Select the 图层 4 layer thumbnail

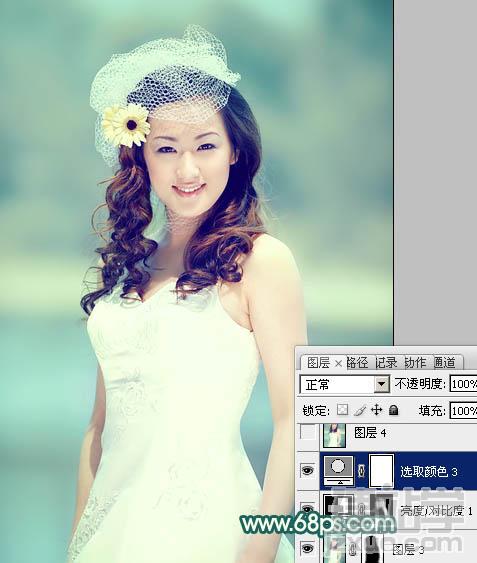[x=334, y=435]
